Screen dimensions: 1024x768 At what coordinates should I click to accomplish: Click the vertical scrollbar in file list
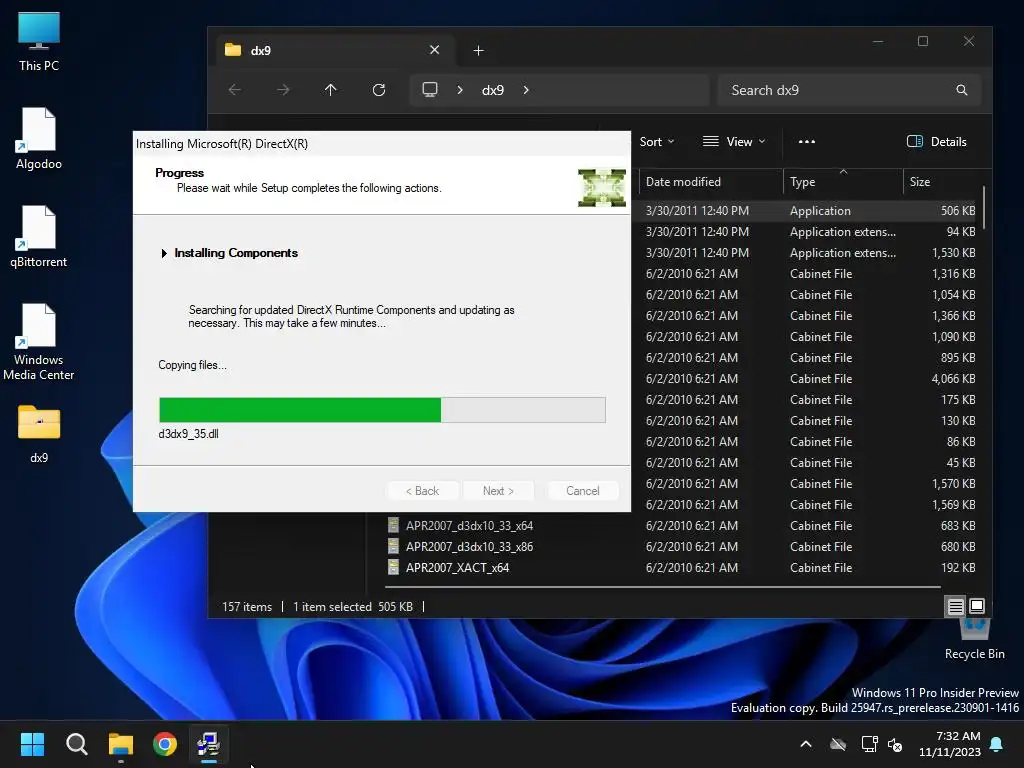984,207
